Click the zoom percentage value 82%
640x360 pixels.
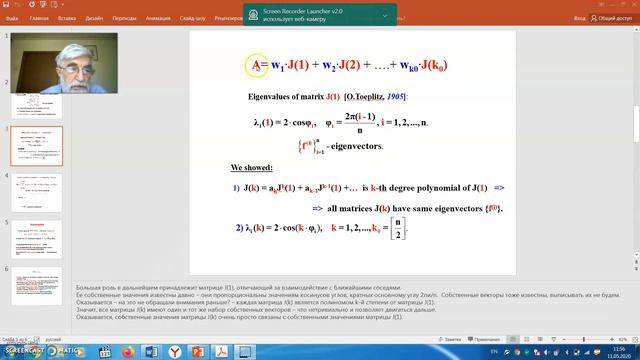tap(623, 340)
